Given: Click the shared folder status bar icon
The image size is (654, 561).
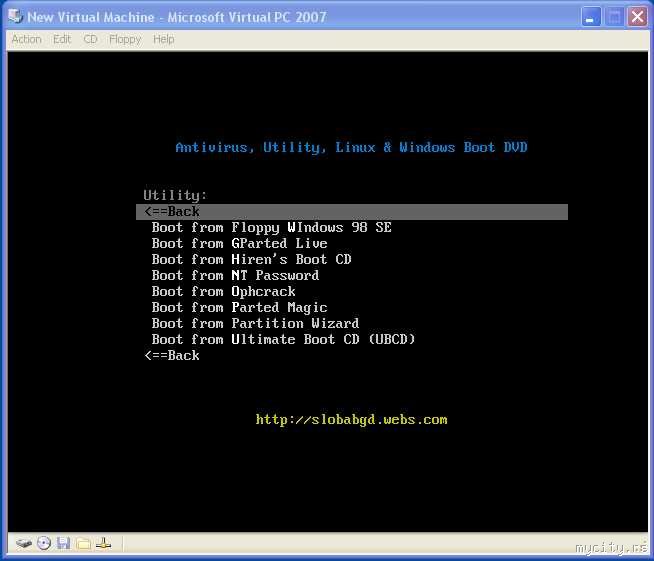Looking at the screenshot, I should 84,543.
